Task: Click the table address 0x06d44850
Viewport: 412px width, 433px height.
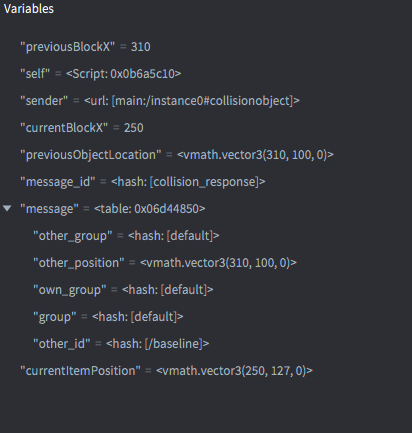Action: click(x=167, y=209)
